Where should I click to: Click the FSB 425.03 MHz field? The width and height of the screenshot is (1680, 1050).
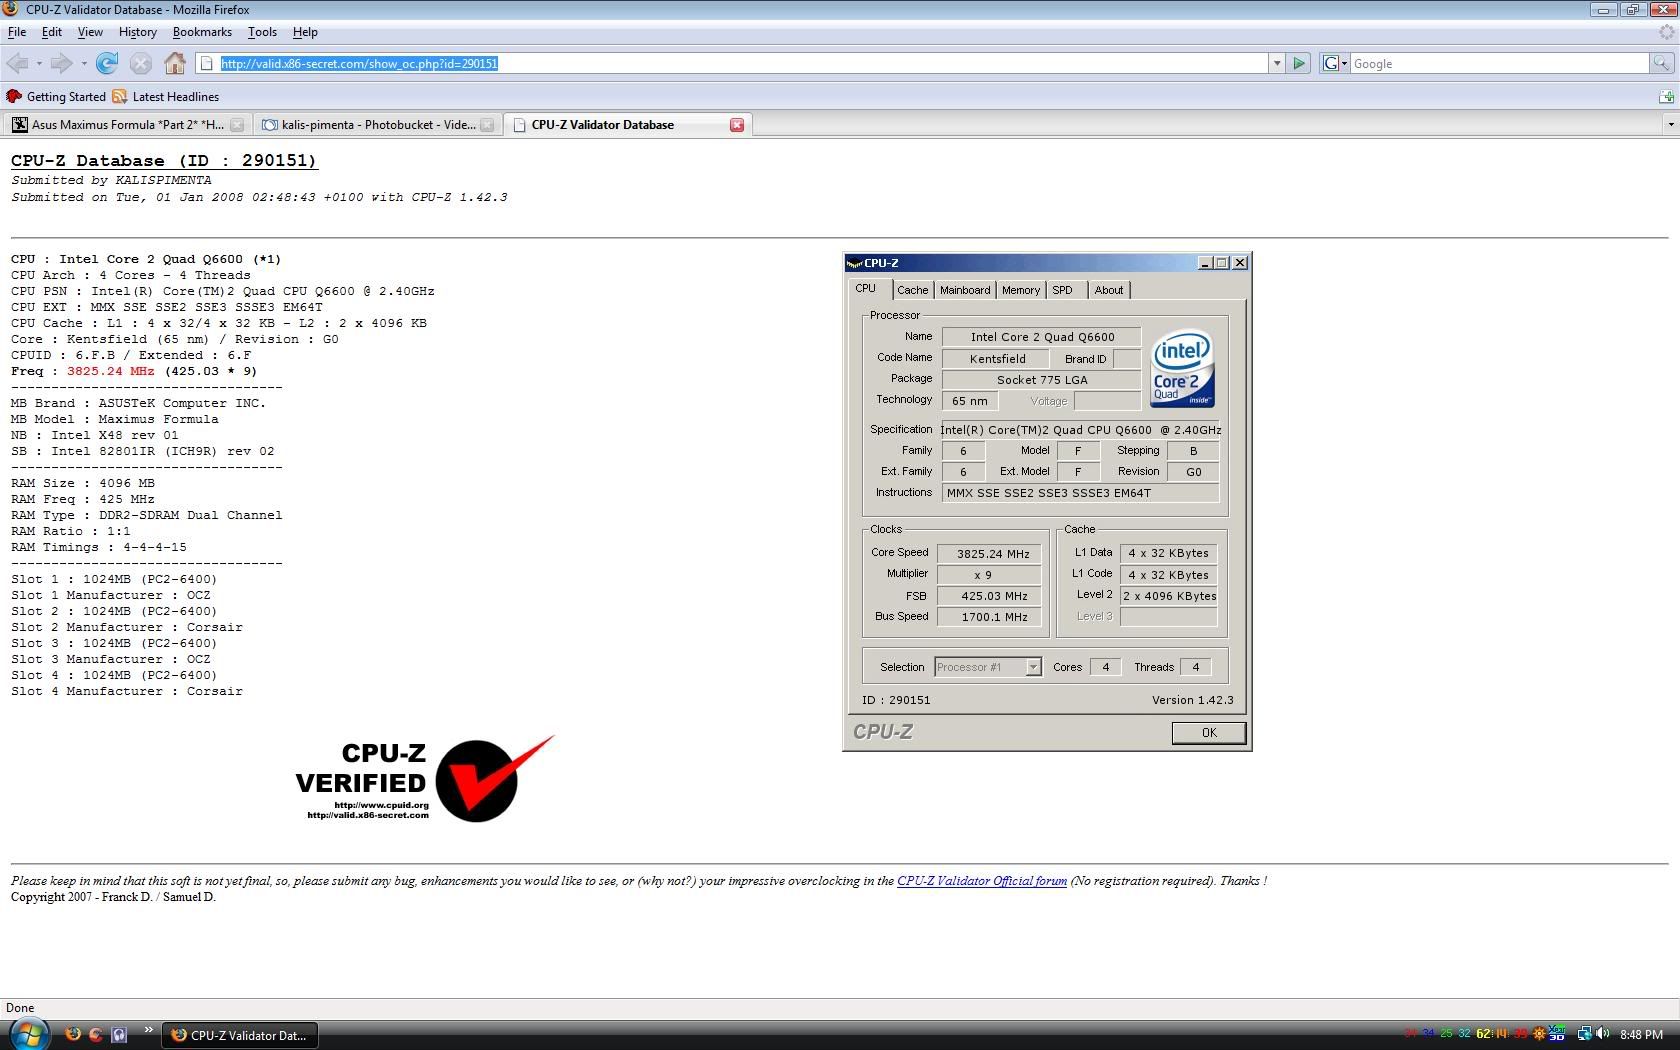coord(989,596)
